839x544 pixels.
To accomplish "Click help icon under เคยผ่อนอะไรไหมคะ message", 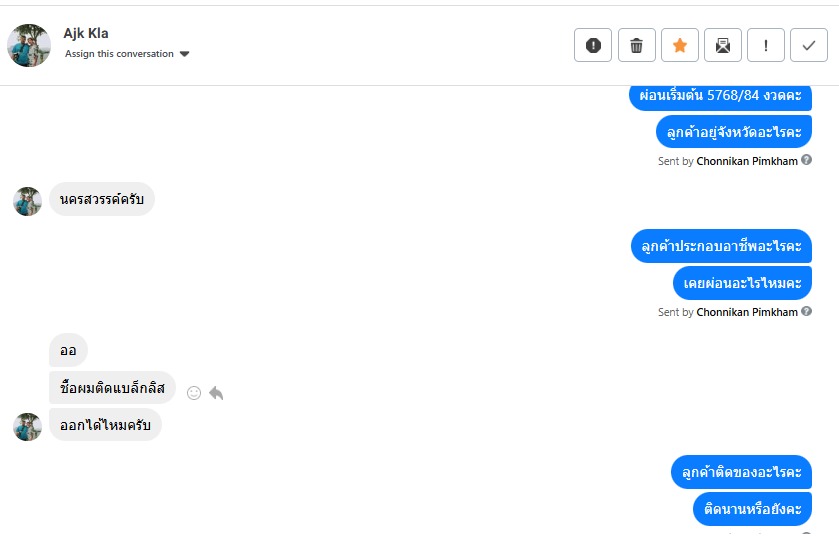I will click(806, 312).
